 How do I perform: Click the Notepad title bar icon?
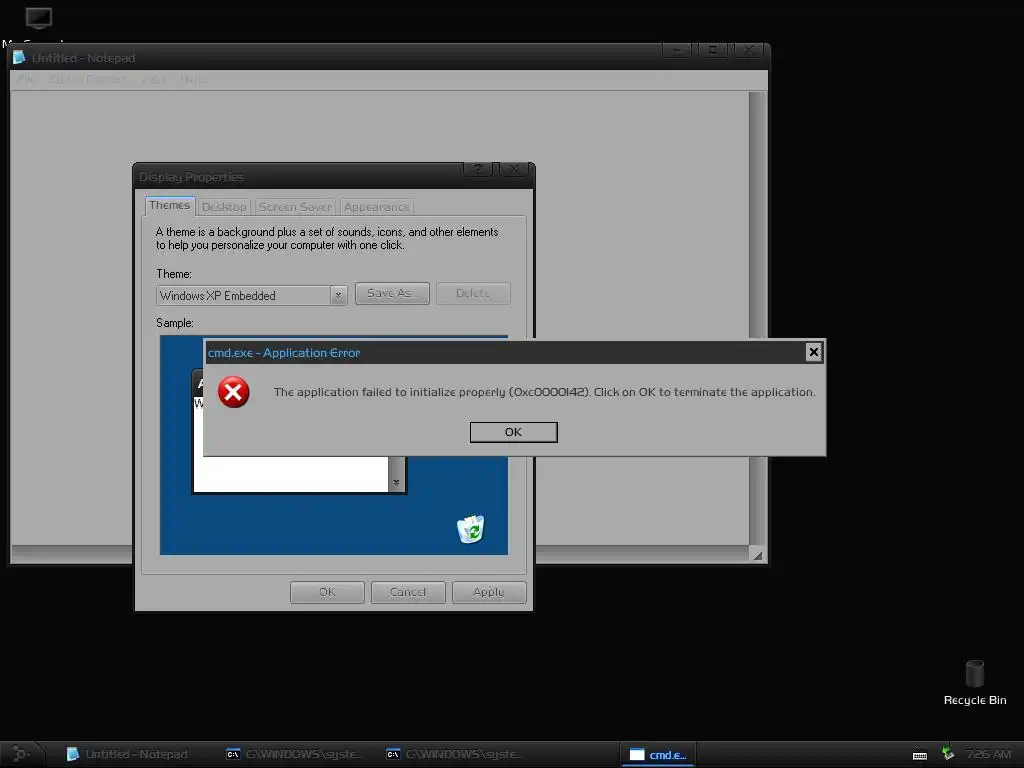19,57
